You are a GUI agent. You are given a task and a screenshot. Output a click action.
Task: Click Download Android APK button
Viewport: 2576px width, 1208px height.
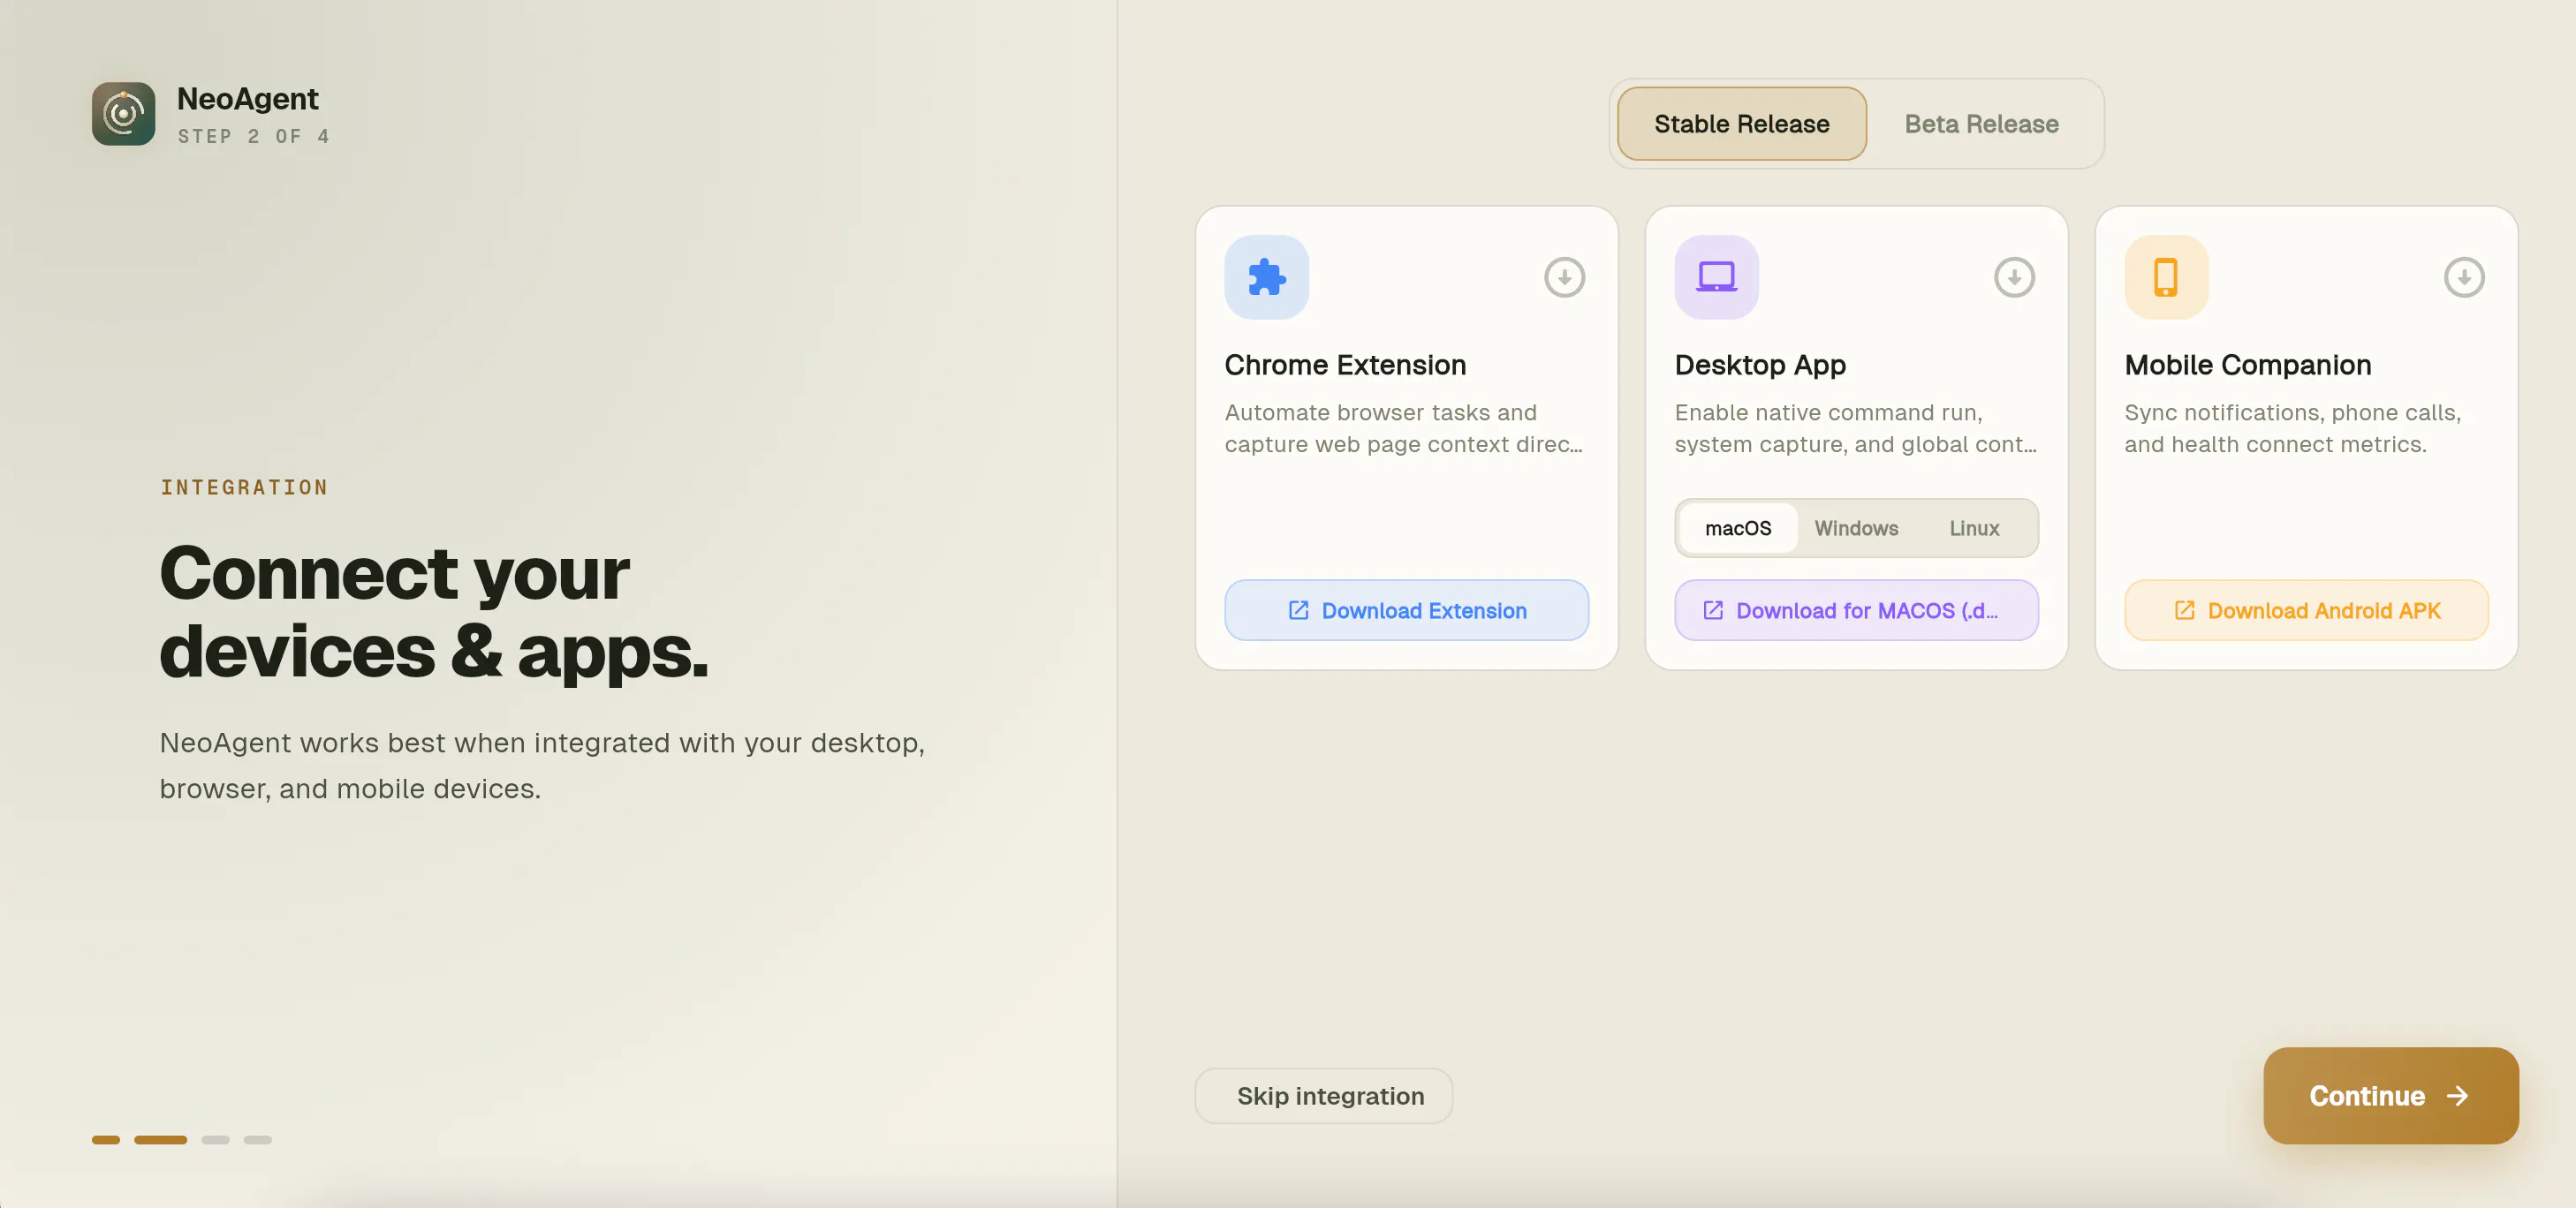[2306, 610]
